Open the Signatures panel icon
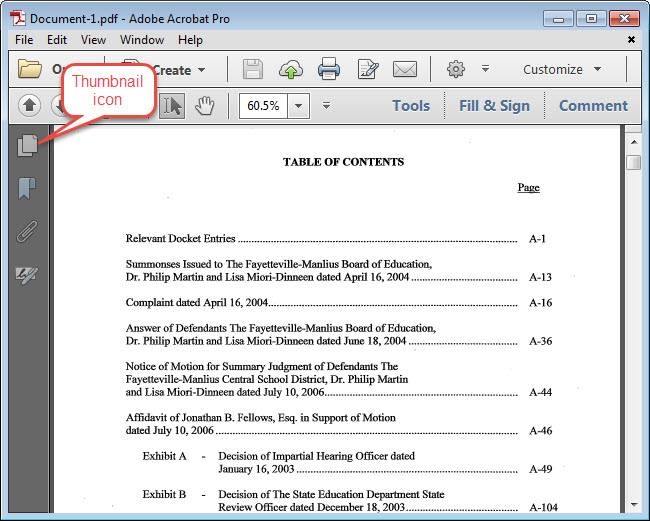This screenshot has width=650, height=521. click(27, 275)
